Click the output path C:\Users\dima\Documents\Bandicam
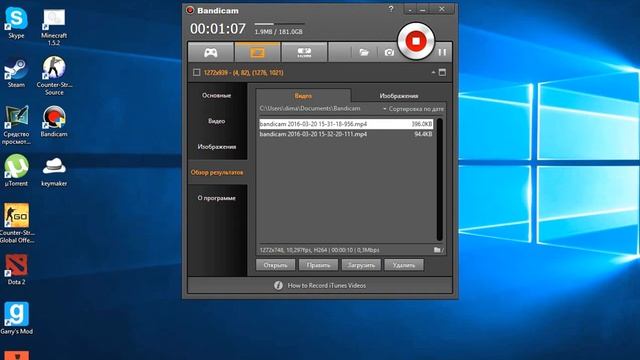Viewport: 640px width, 360px height. tap(310, 109)
